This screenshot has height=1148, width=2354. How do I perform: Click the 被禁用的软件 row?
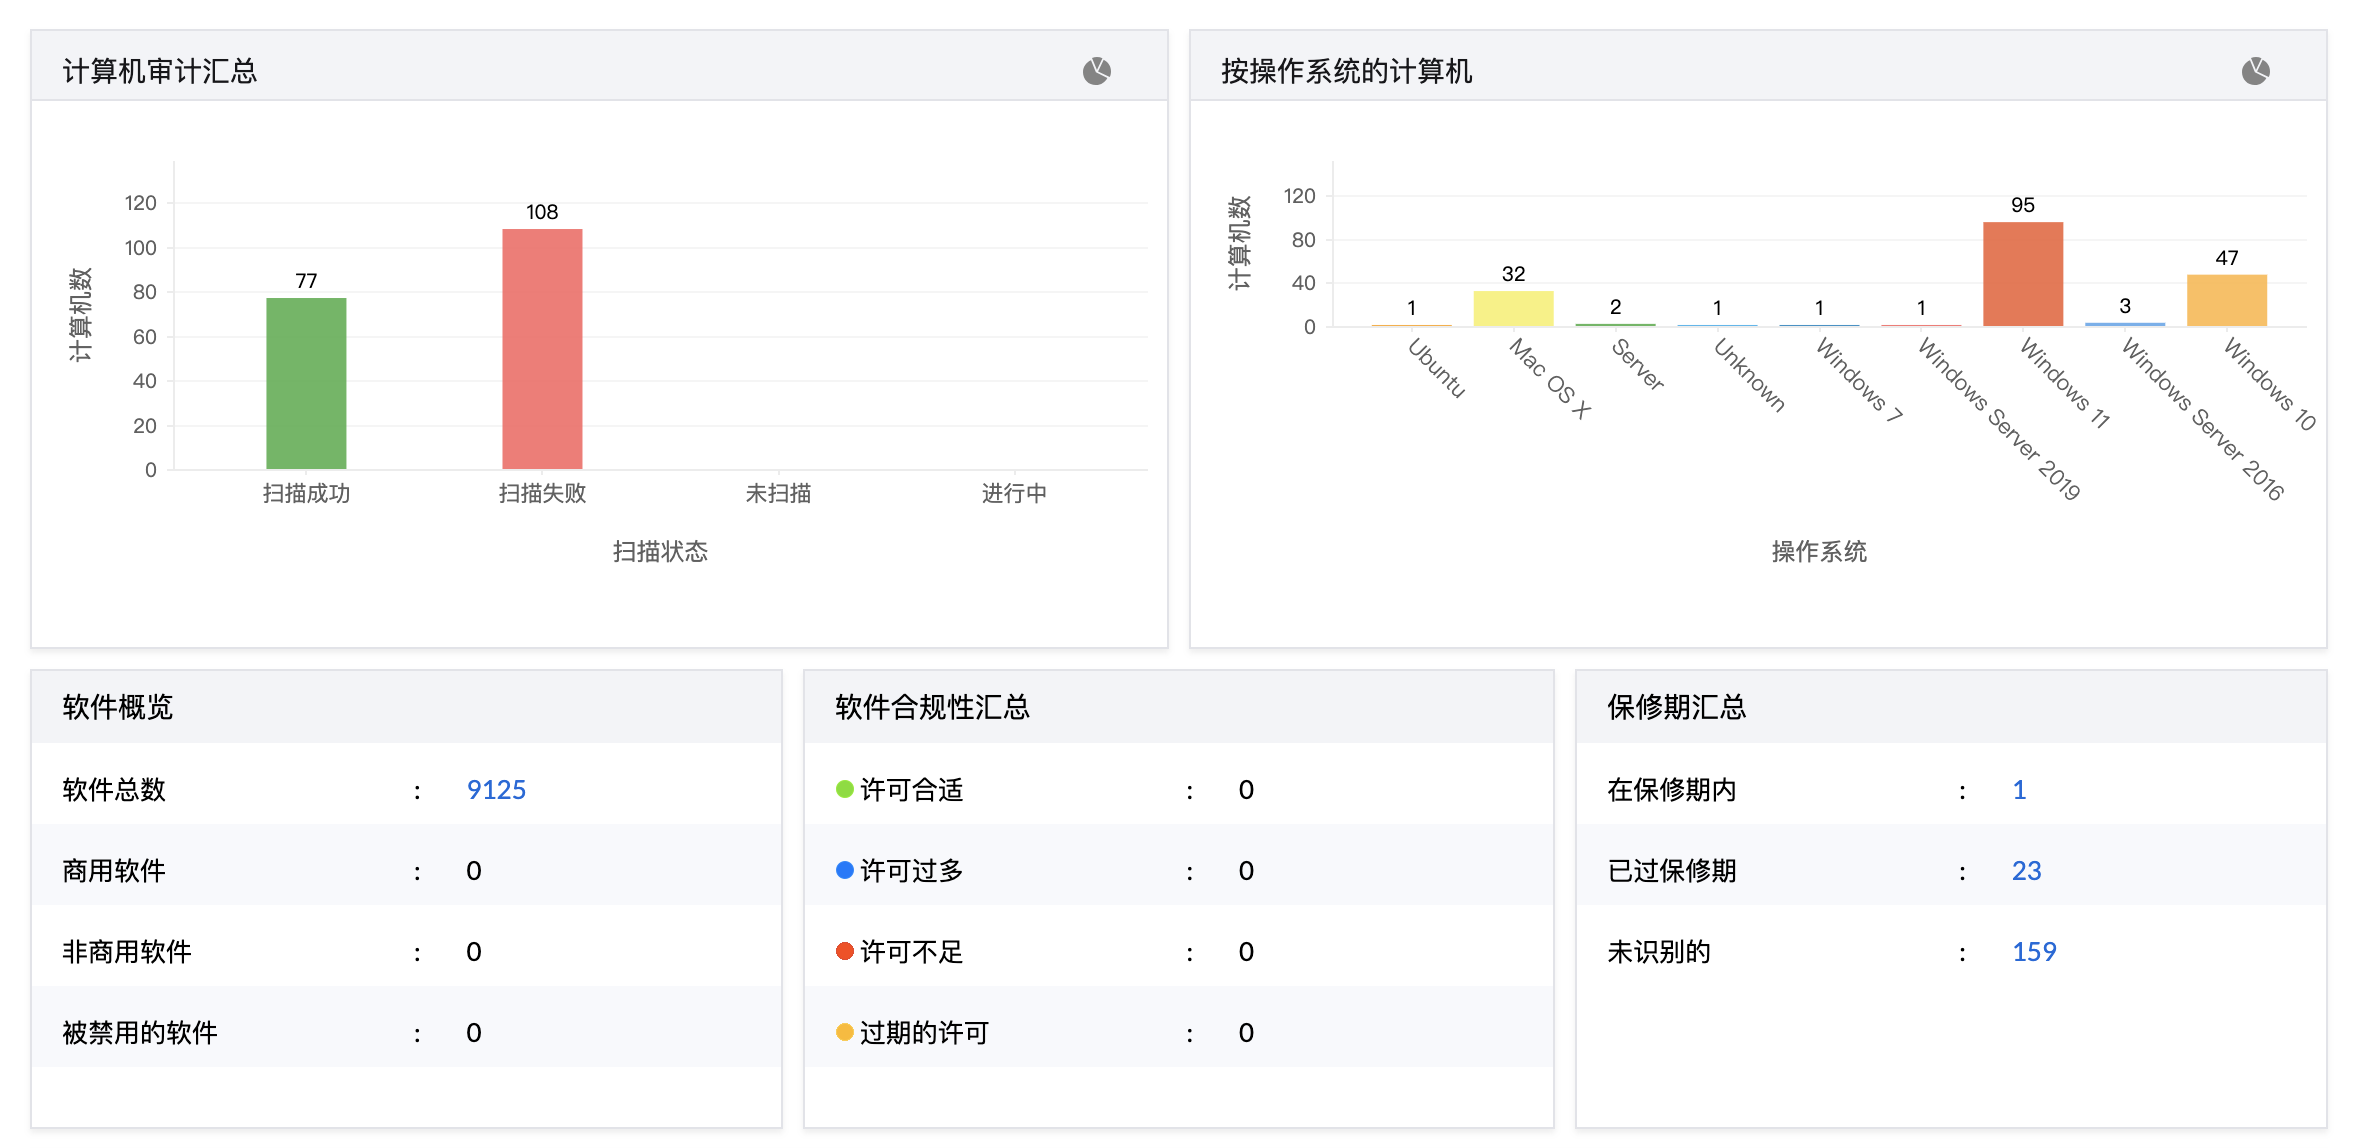pos(140,1033)
